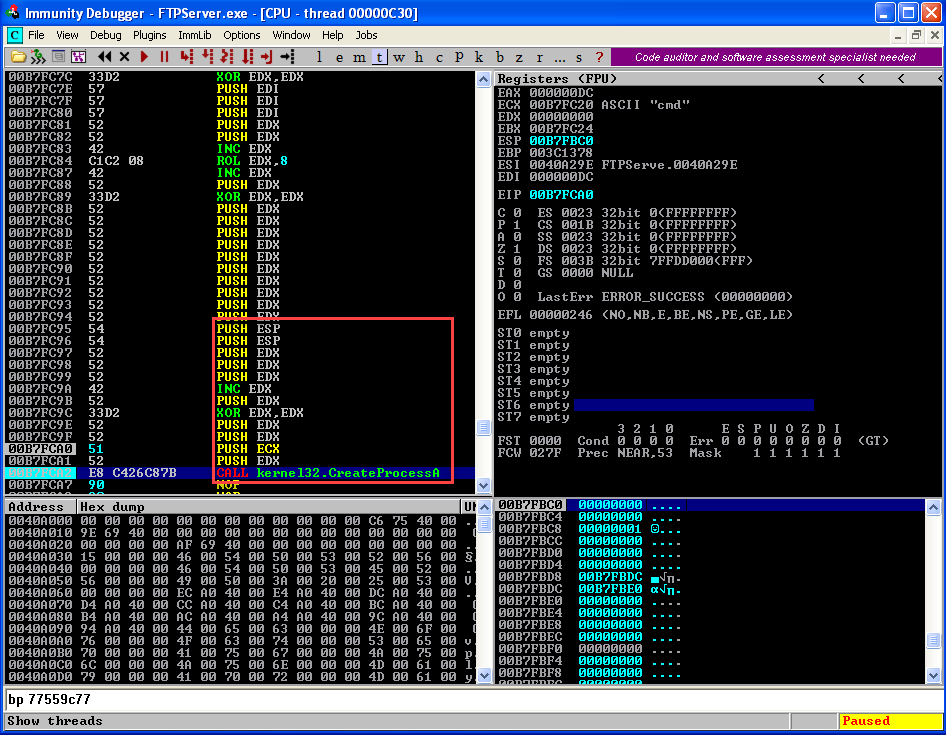The height and width of the screenshot is (735, 946).
Task: Click the red Run program play icon
Action: click(144, 57)
